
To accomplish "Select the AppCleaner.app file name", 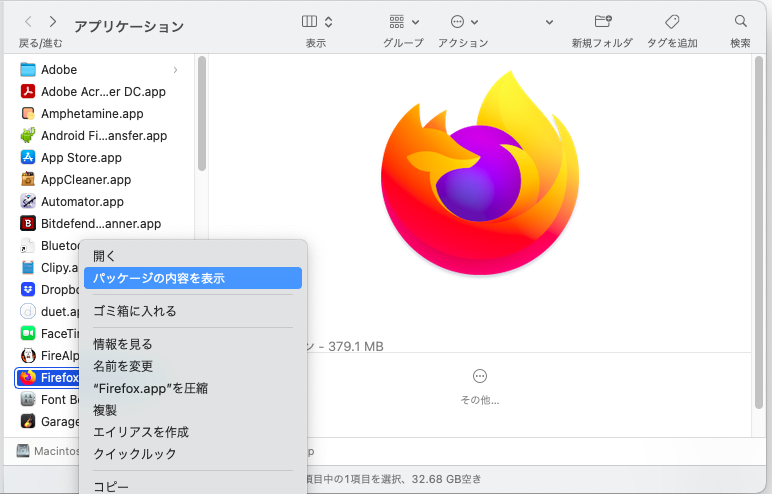I will [86, 180].
